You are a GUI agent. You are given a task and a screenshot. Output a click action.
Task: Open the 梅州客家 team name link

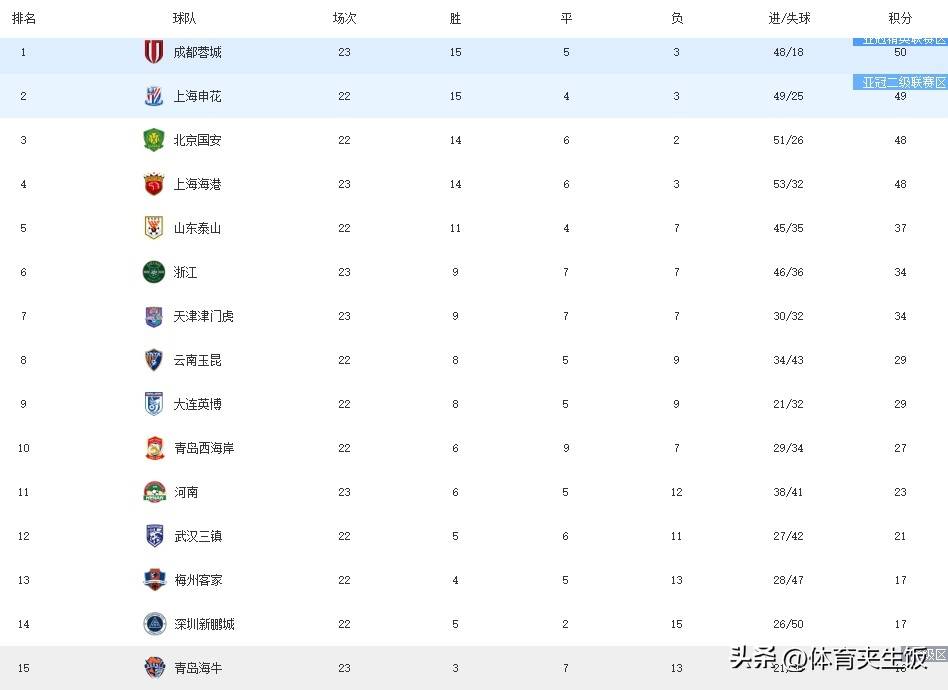[198, 581]
